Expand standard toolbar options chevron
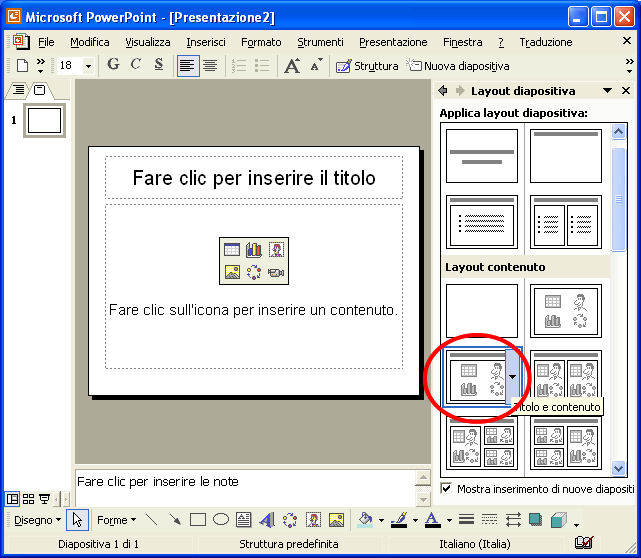This screenshot has width=641, height=558. click(x=40, y=65)
